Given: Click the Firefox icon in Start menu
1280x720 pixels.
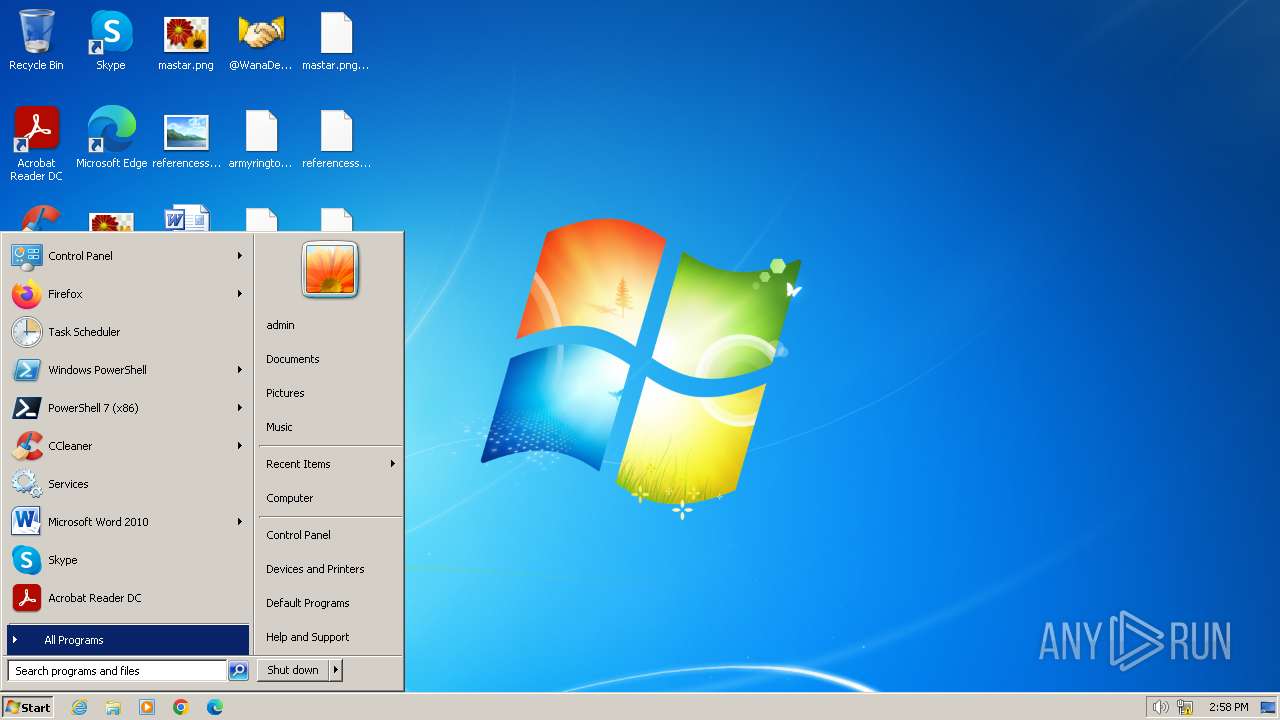Looking at the screenshot, I should [x=26, y=294].
